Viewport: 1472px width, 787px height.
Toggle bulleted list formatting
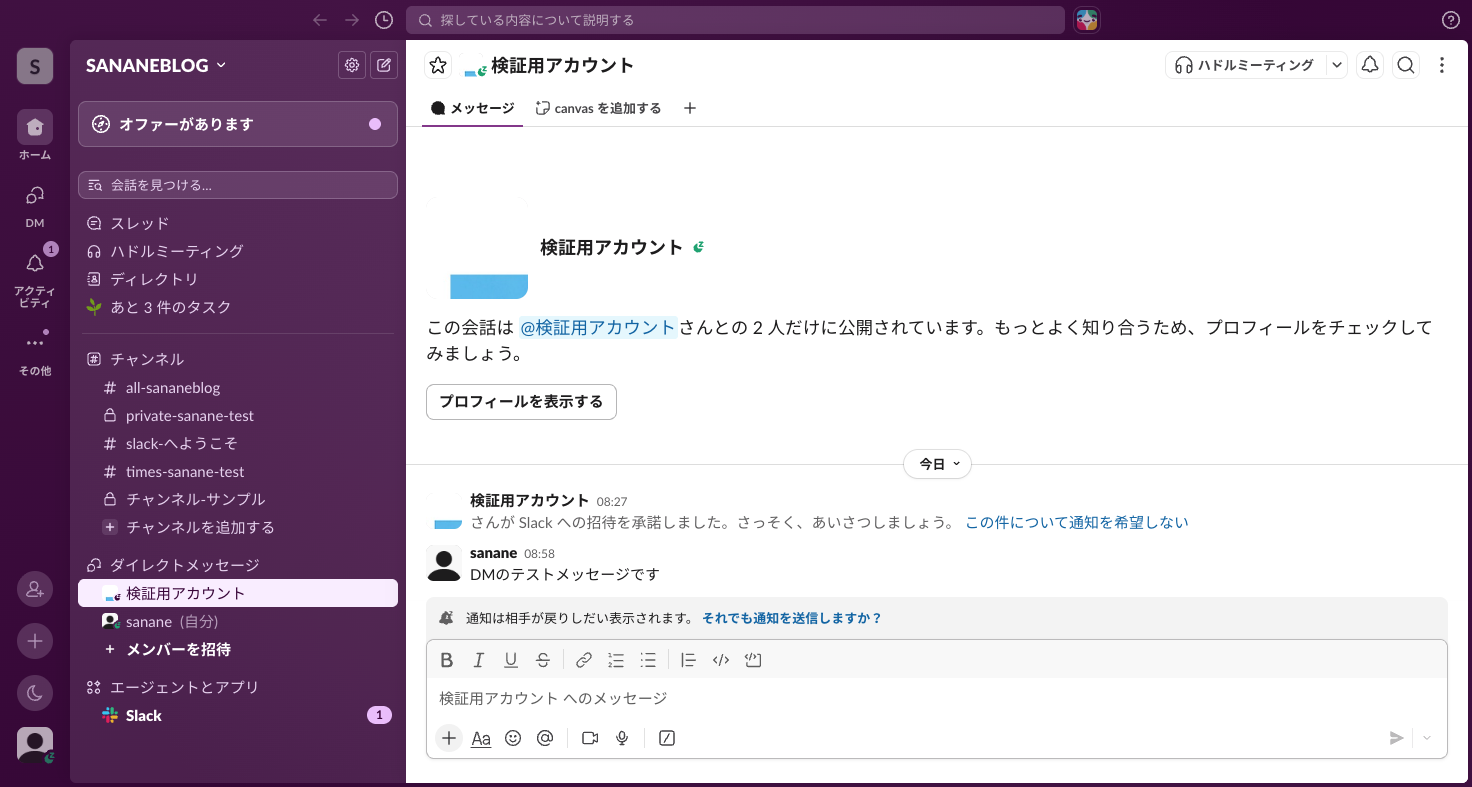tap(648, 660)
